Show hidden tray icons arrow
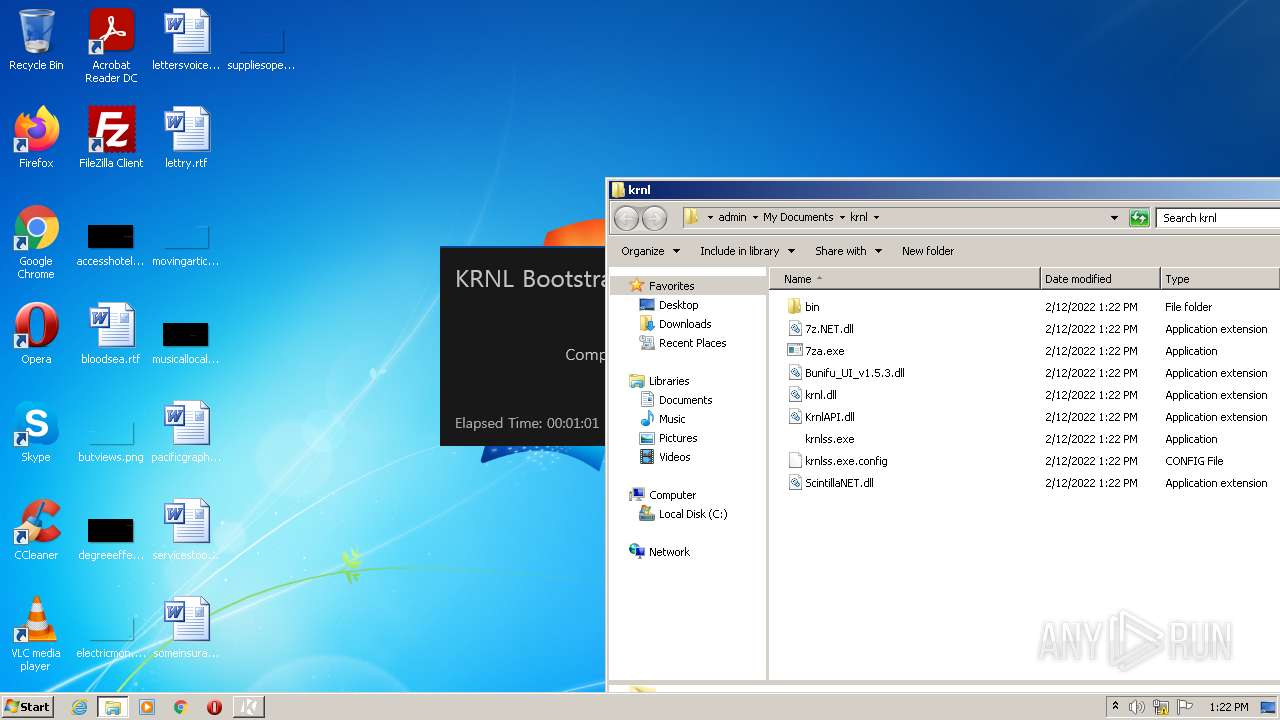Screen dimensions: 1280x720 click(x=1115, y=707)
